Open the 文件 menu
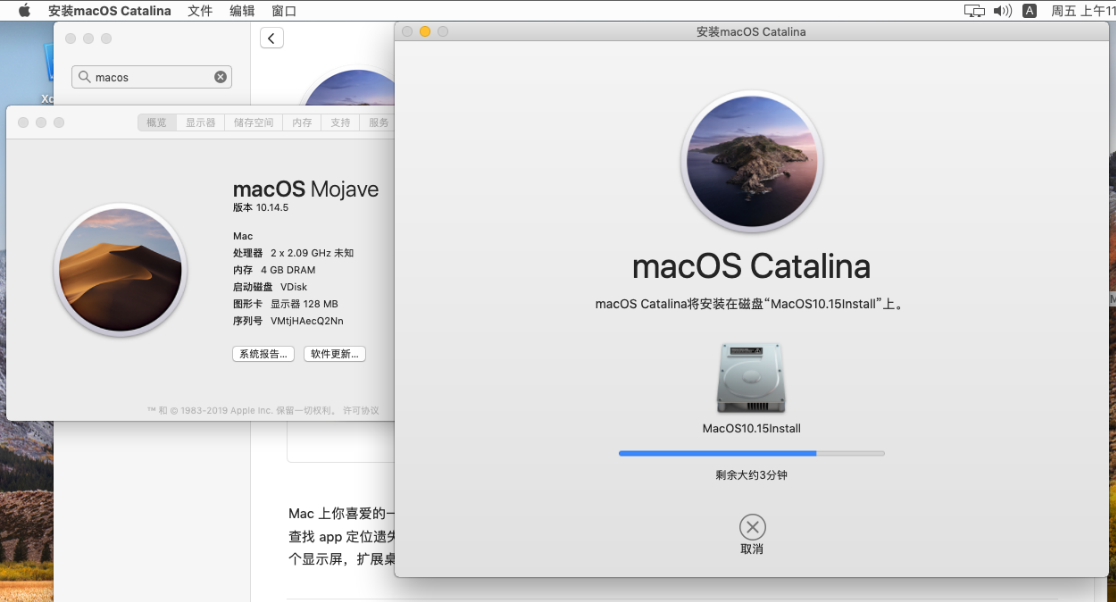 pyautogui.click(x=200, y=11)
